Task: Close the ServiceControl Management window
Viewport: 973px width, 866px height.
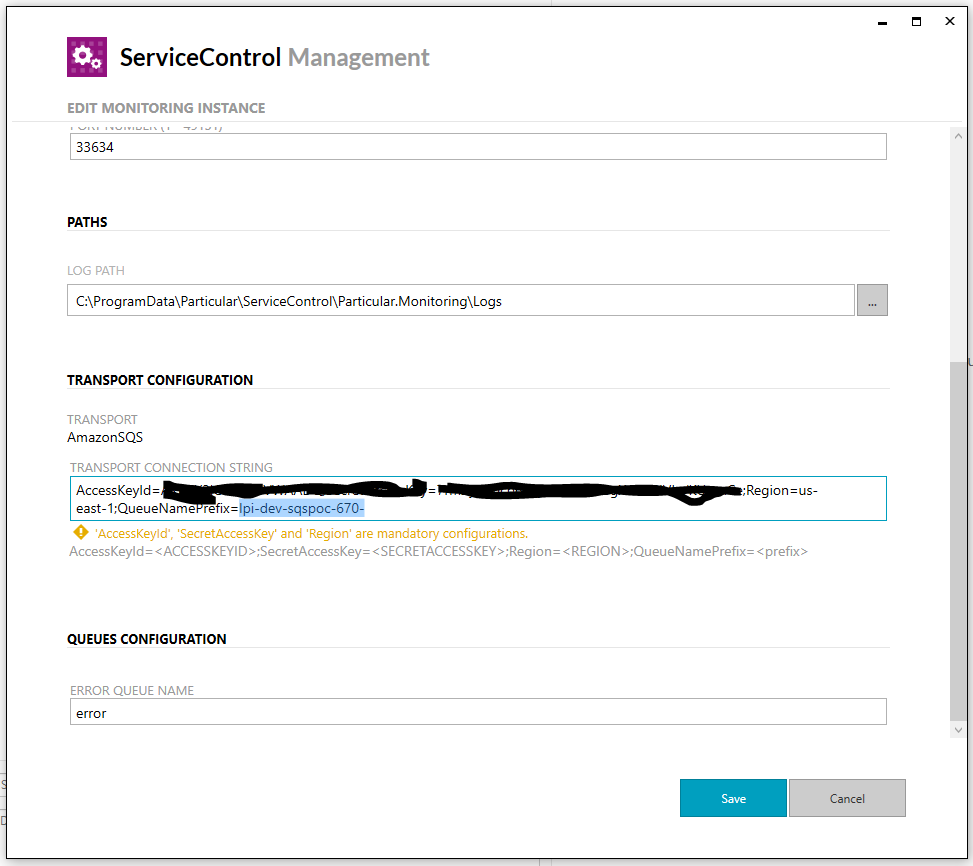Action: (949, 22)
